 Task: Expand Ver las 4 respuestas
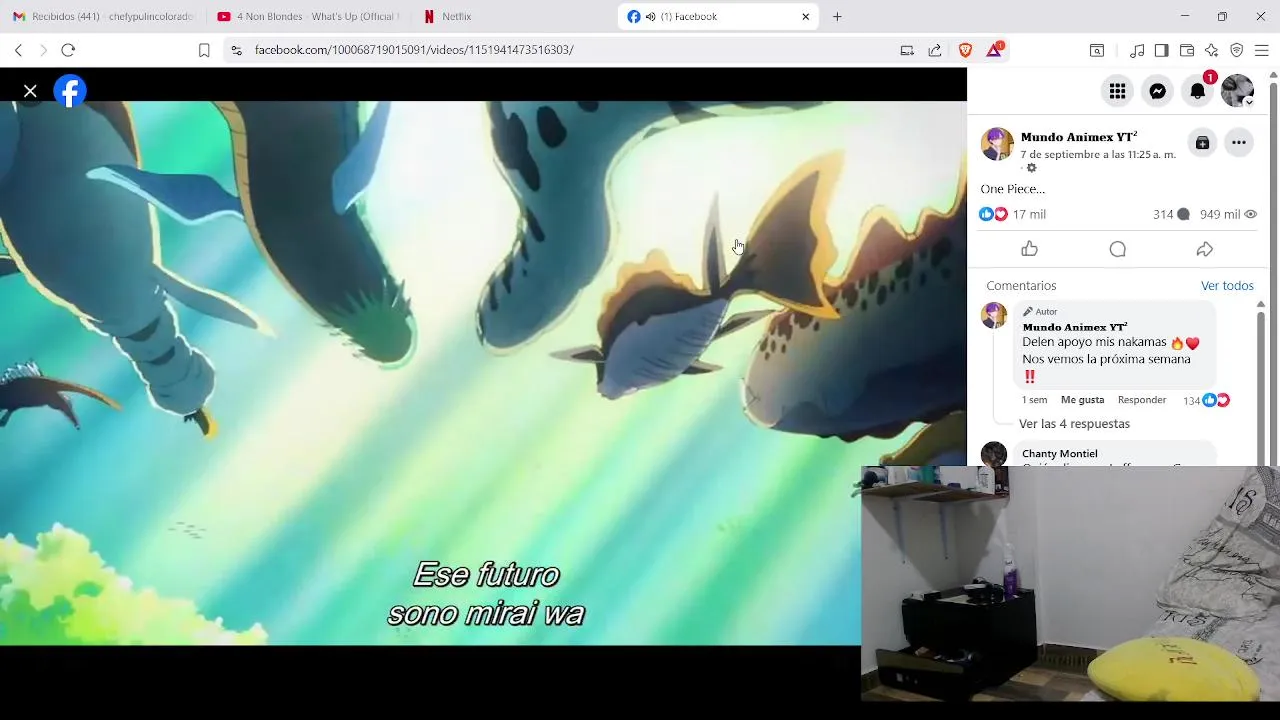(x=1074, y=424)
